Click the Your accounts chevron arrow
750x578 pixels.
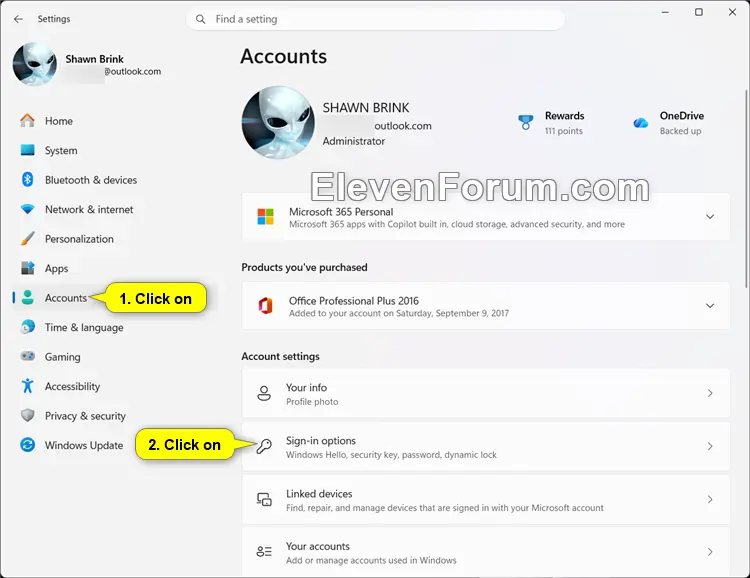[x=710, y=552]
